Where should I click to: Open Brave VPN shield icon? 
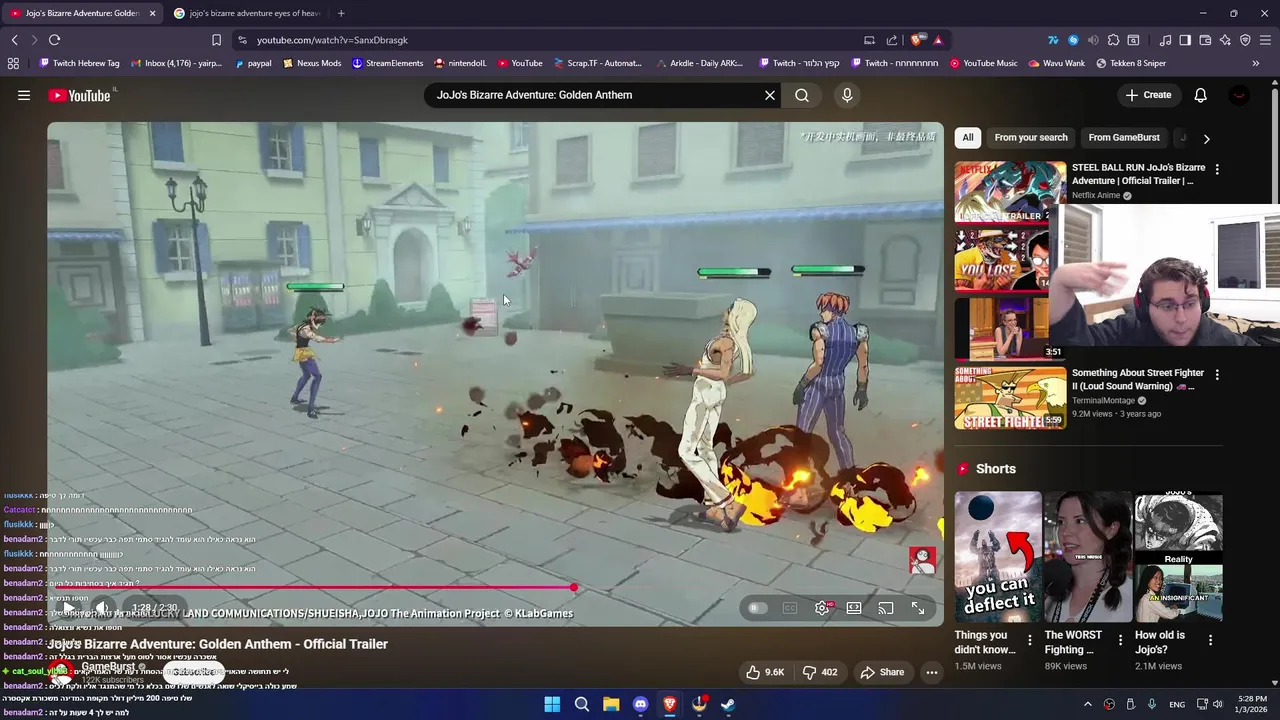[1245, 40]
